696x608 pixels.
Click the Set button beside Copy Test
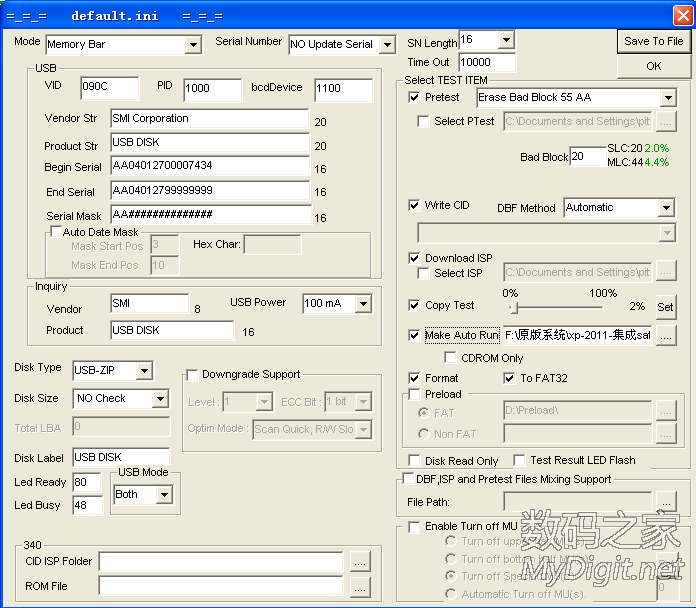(666, 307)
